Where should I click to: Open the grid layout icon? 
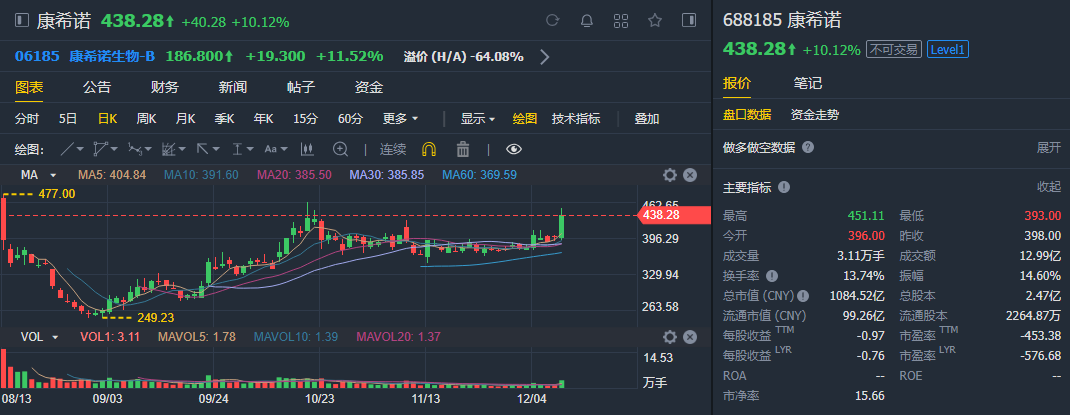(x=620, y=20)
